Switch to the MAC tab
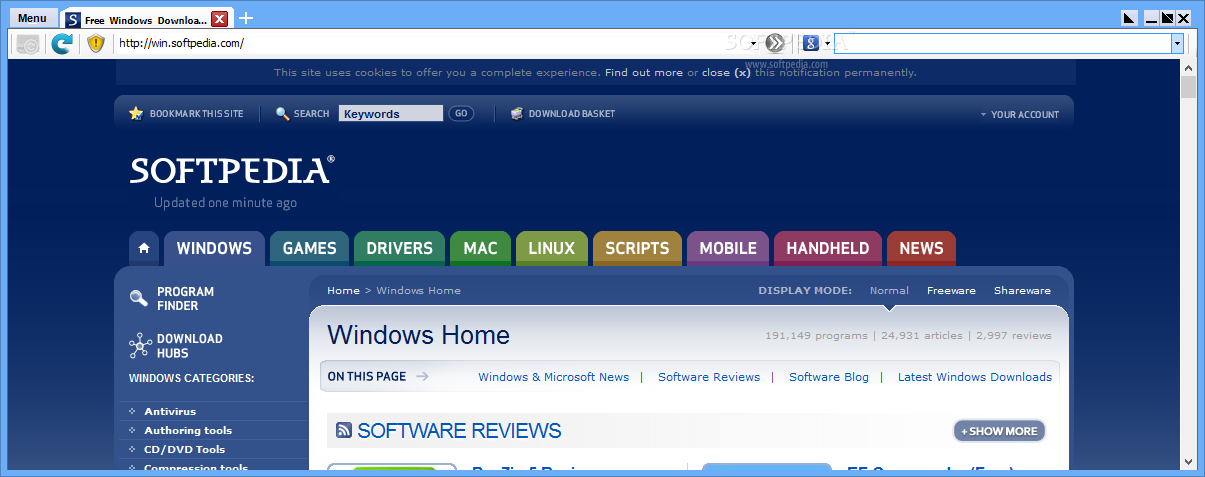The image size is (1205, 477). coord(480,248)
